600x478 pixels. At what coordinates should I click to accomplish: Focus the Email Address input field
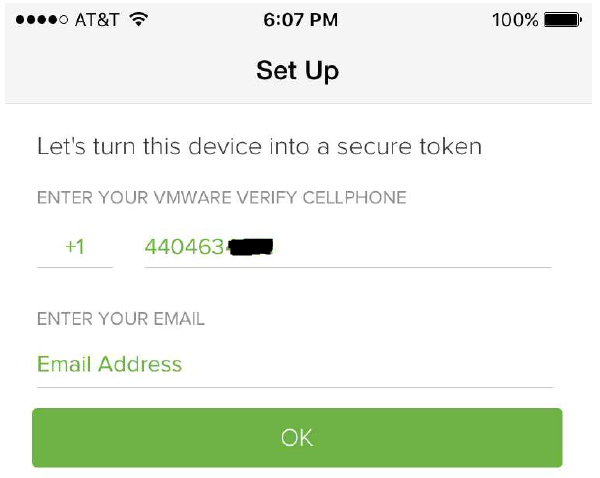pyautogui.click(x=110, y=364)
